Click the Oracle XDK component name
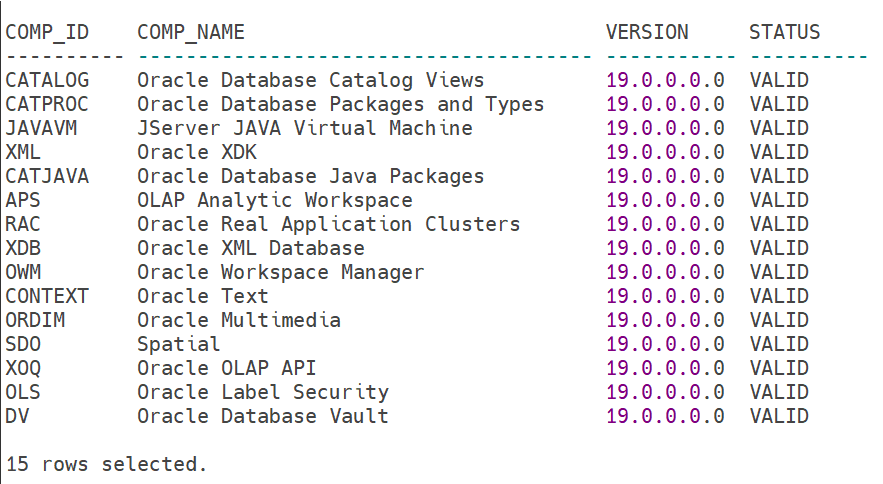This screenshot has width=883, height=484. click(x=197, y=152)
